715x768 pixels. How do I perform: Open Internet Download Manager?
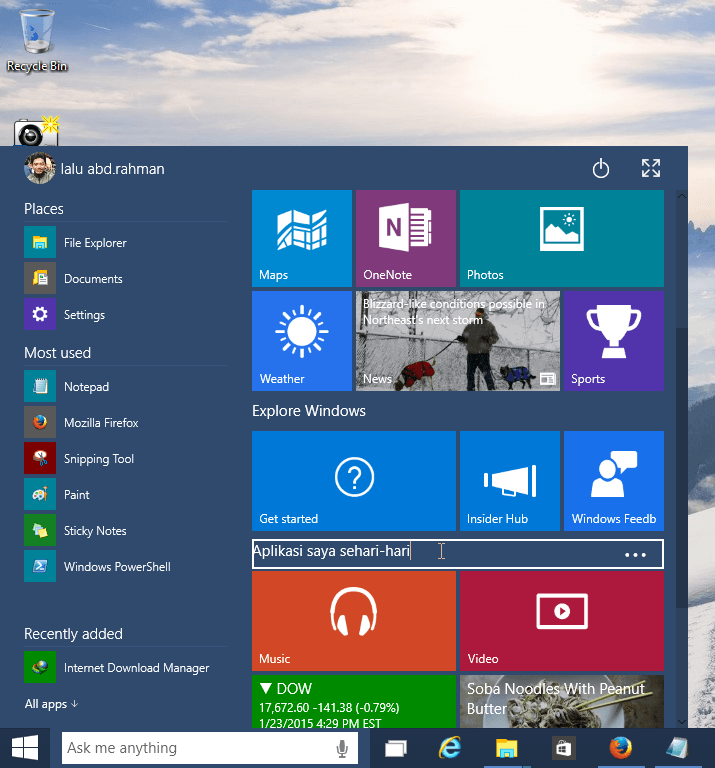tap(125, 667)
